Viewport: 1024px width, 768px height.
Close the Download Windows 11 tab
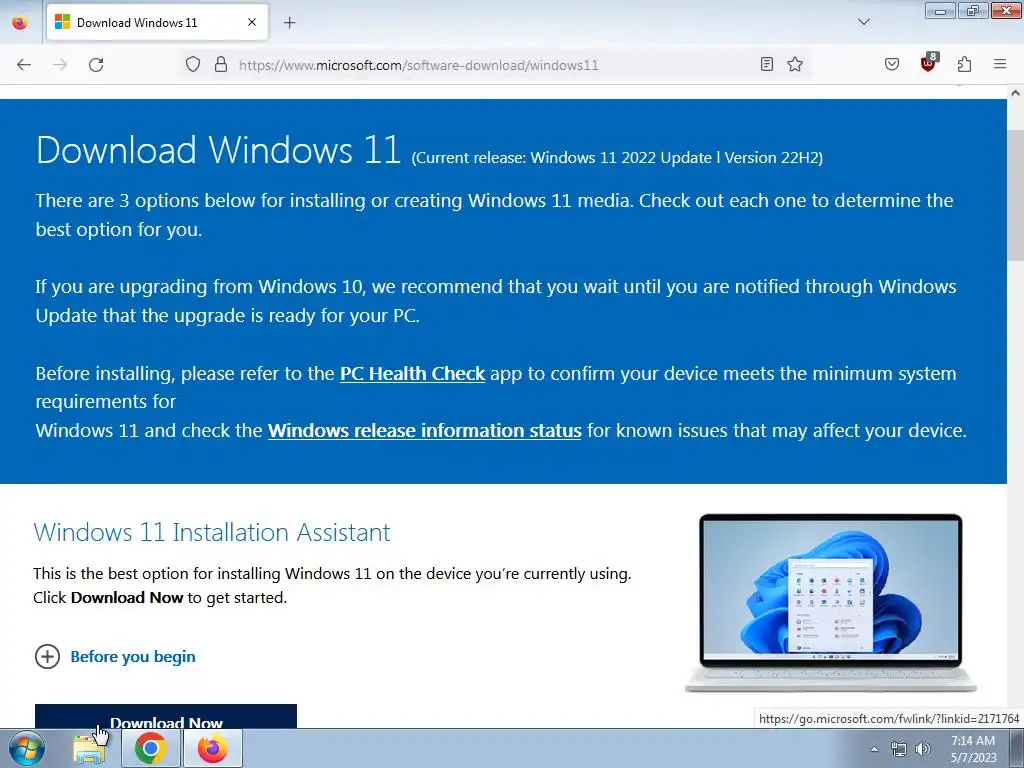252,22
